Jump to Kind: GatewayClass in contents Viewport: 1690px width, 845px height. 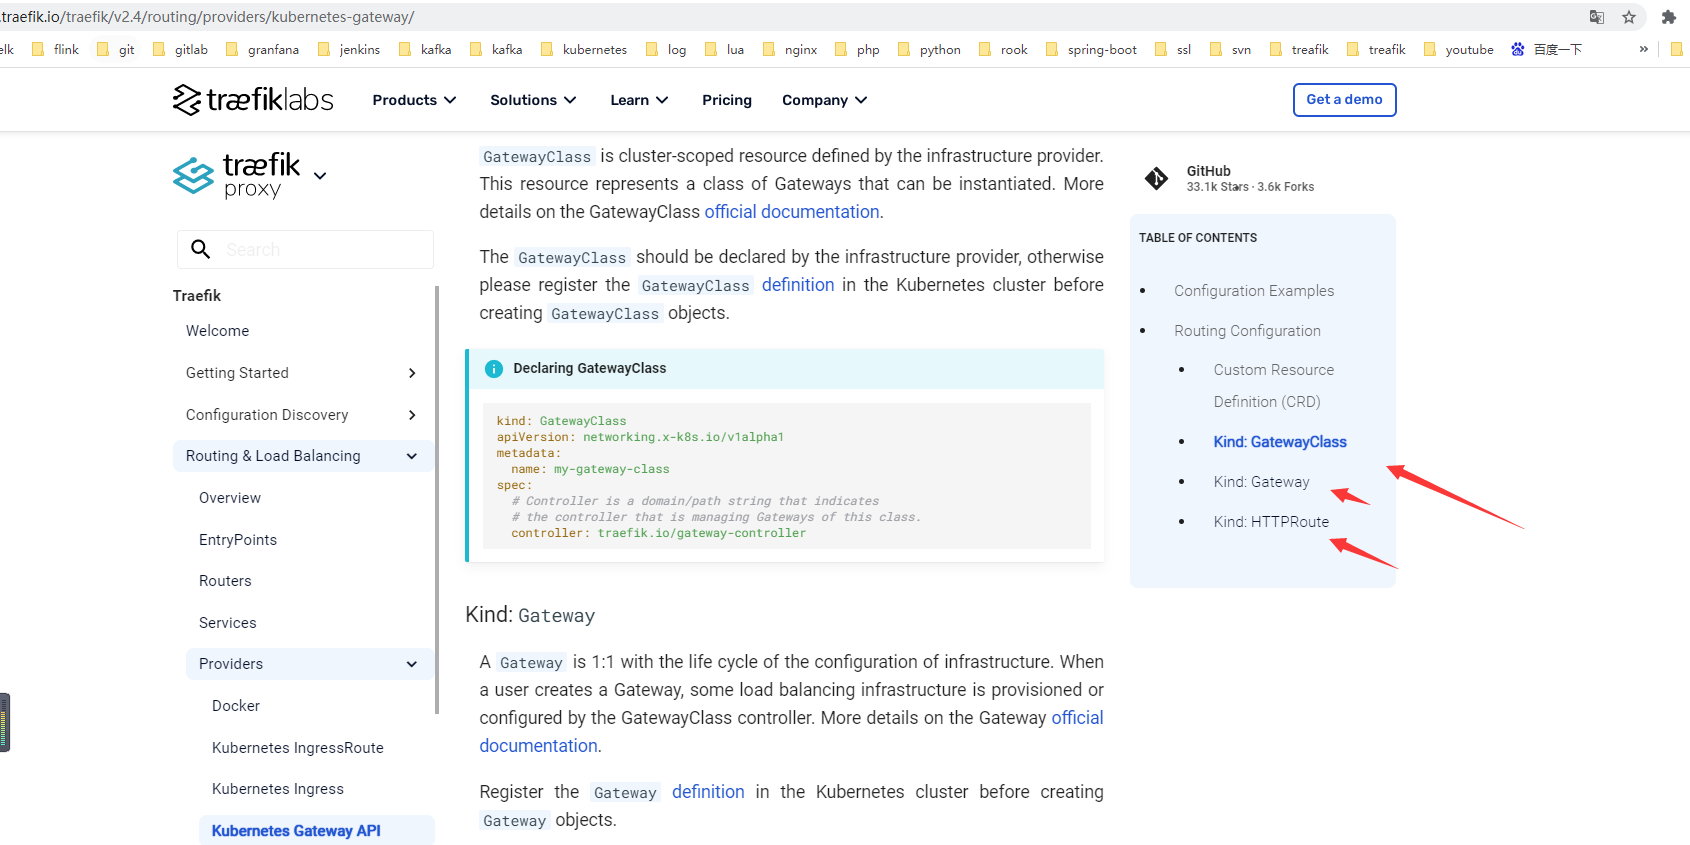(x=1280, y=442)
